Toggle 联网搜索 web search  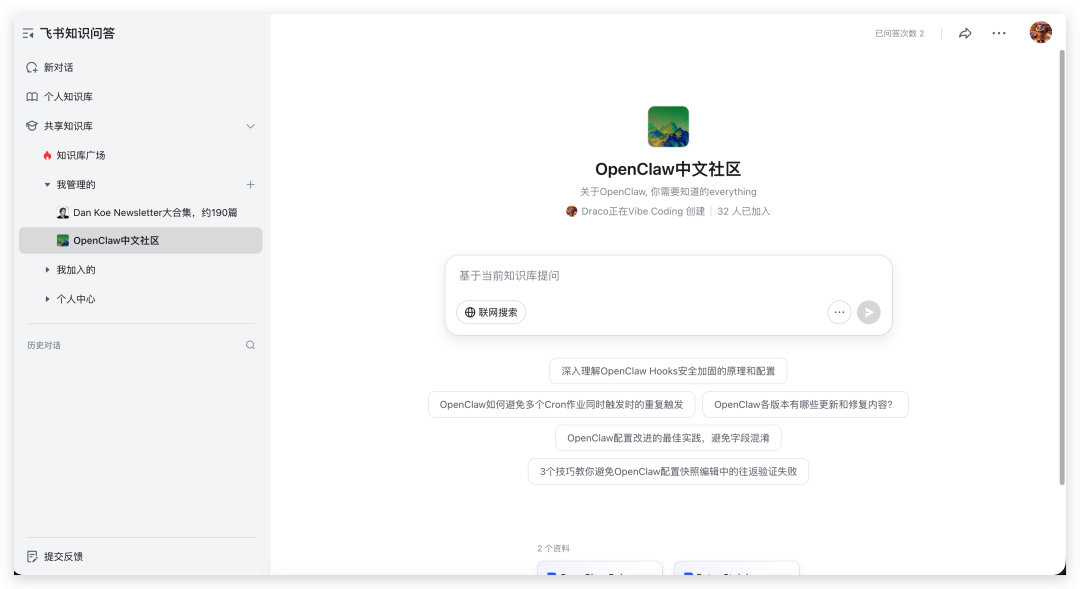point(491,312)
